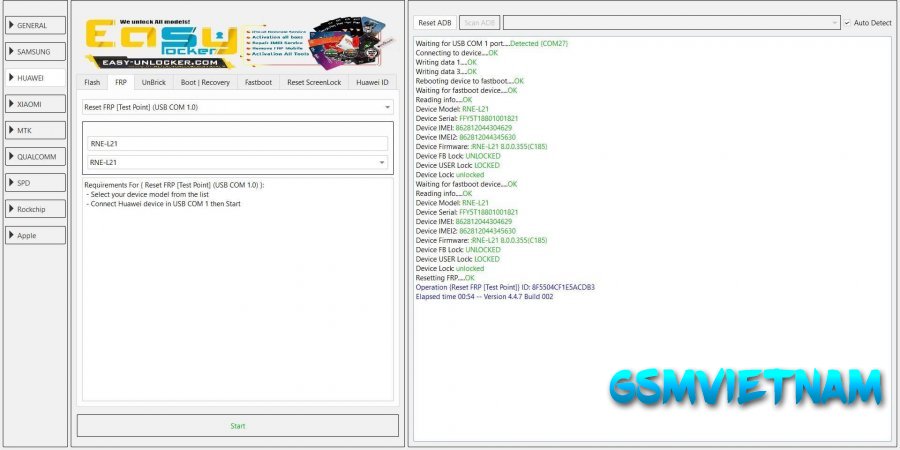Click 'Writing data 3....OK' log line
This screenshot has height=450, width=900.
[446, 72]
